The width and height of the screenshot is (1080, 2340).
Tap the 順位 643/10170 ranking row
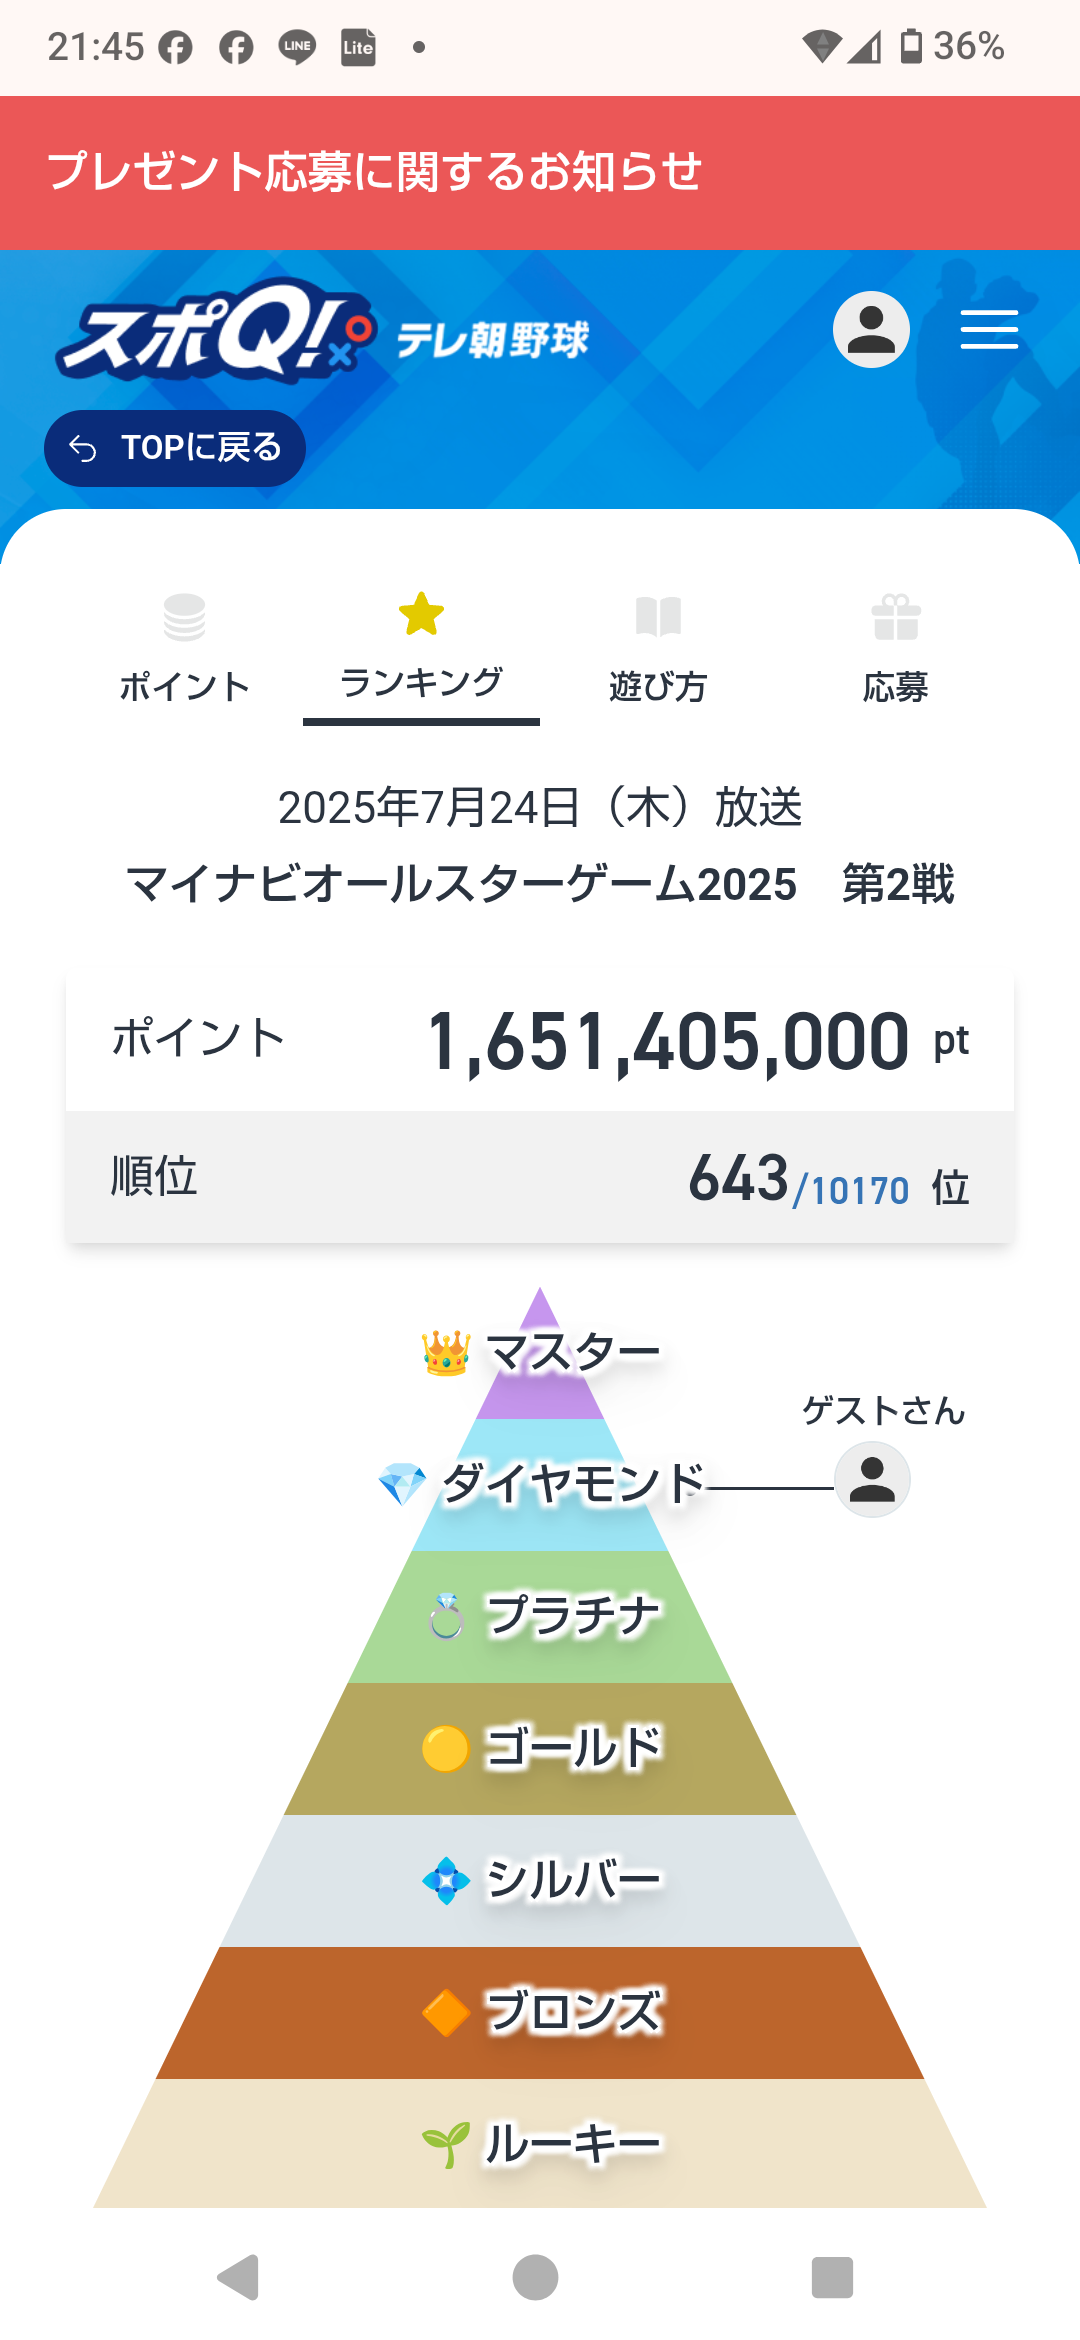coord(540,1177)
